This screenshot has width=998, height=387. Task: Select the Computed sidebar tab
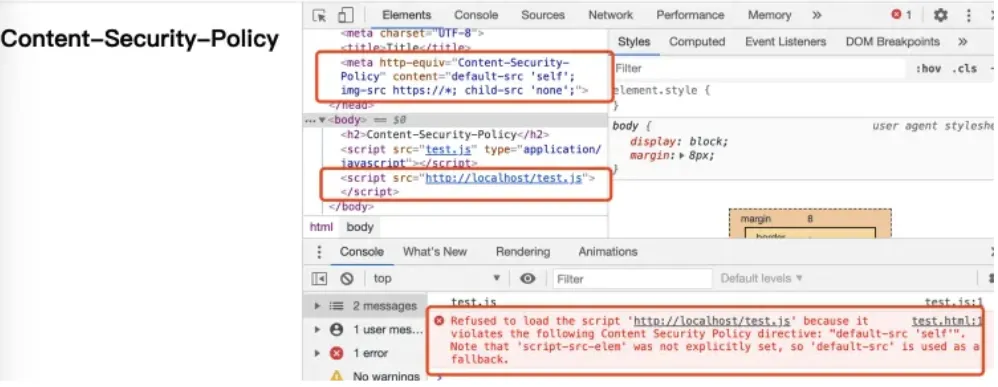[697, 42]
